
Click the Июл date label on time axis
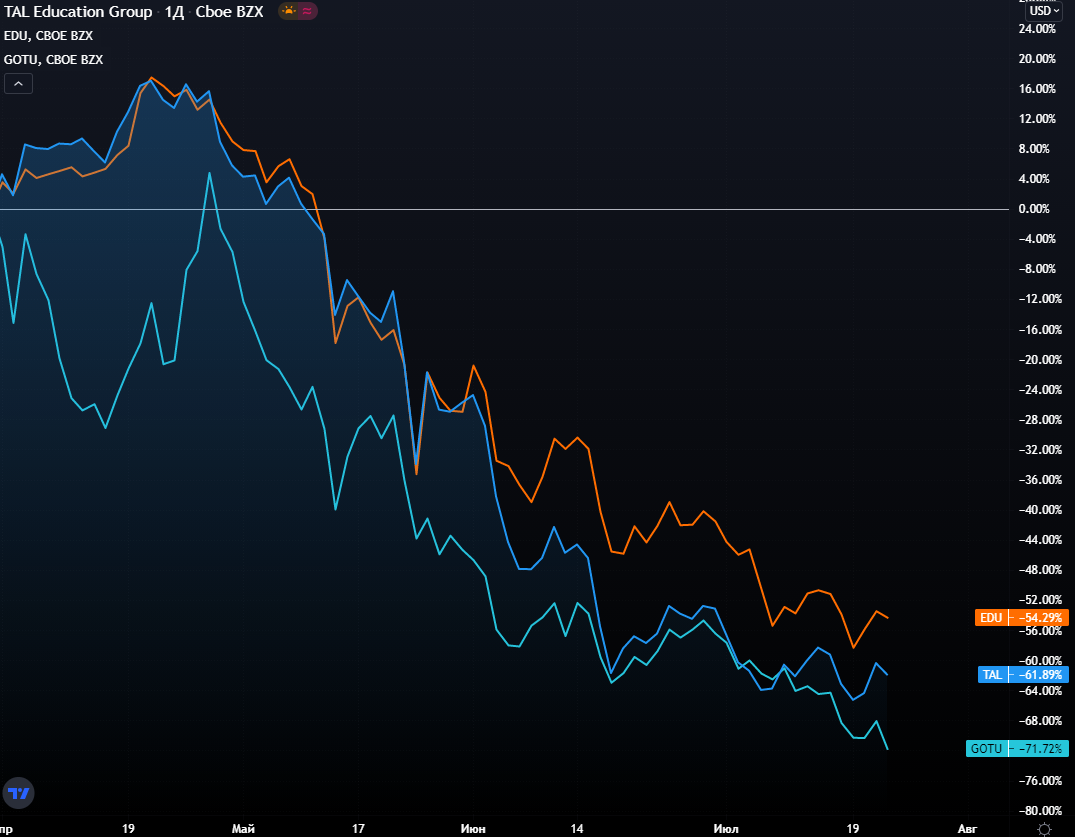[x=726, y=829]
